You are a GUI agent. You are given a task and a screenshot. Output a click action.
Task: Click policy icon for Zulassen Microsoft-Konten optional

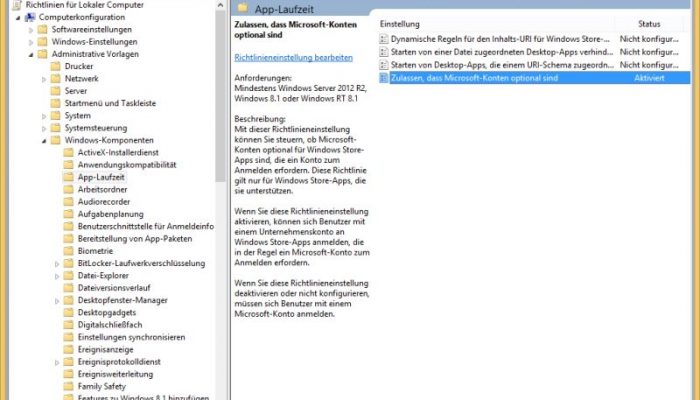point(383,78)
